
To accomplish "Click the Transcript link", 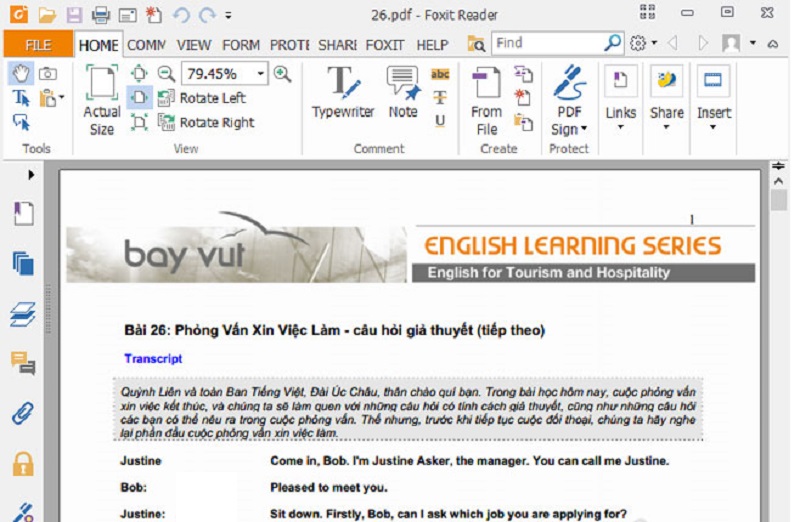I will click(153, 359).
